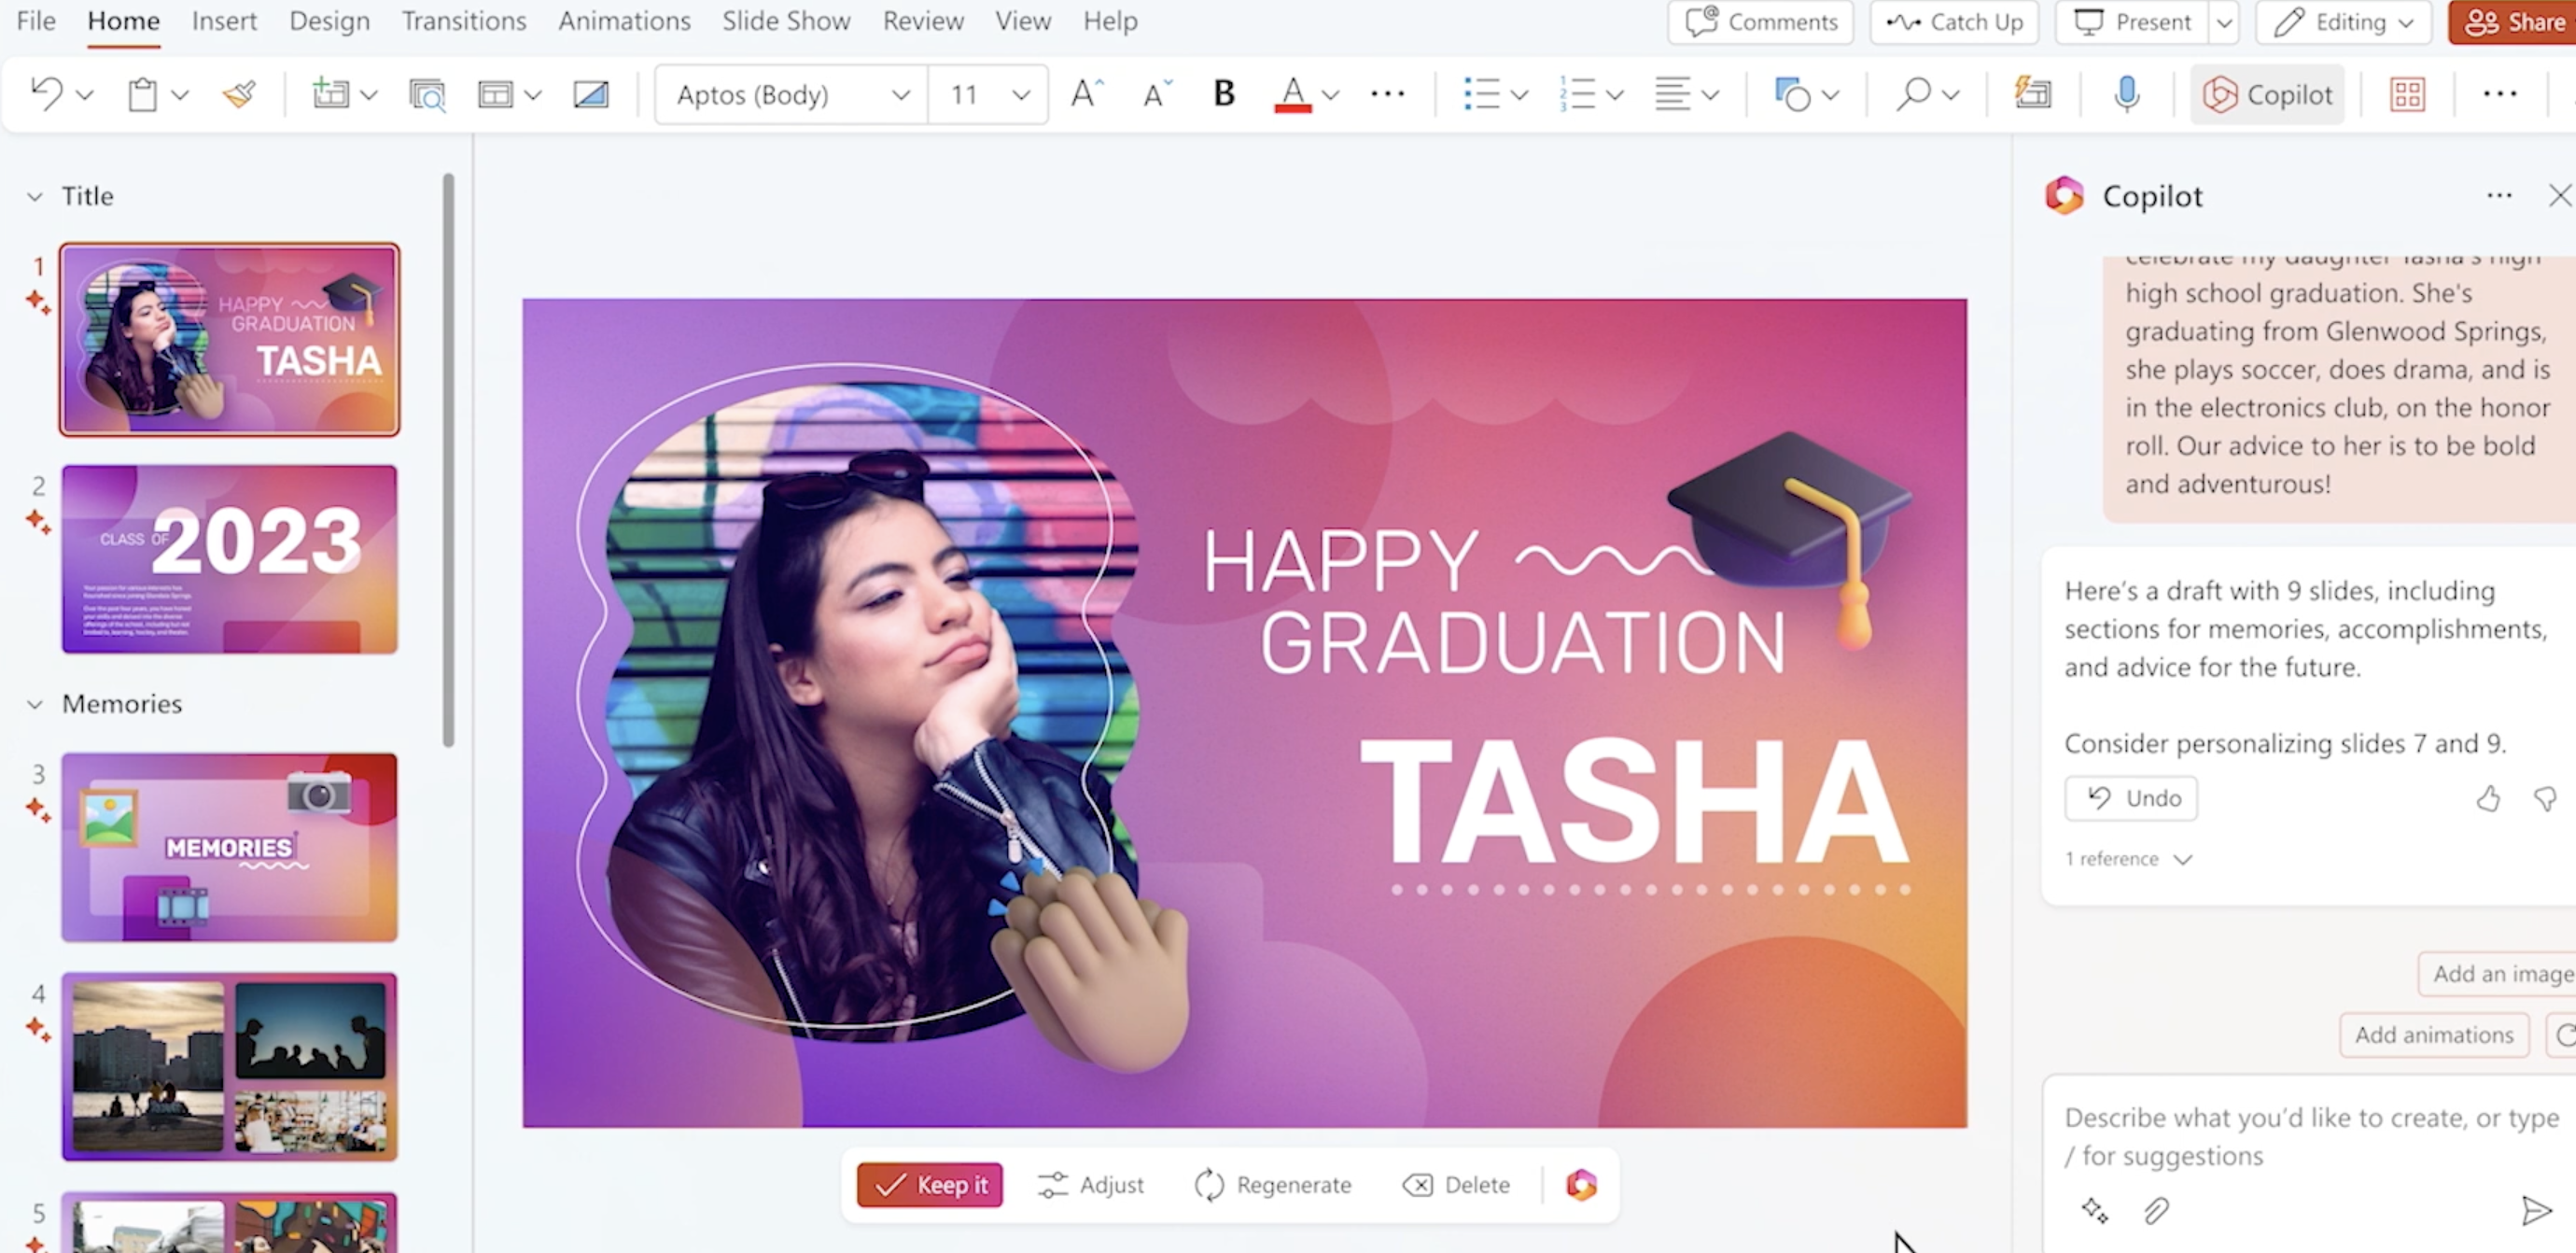Click the Dictate microphone icon
This screenshot has height=1253, width=2576.
point(2127,94)
